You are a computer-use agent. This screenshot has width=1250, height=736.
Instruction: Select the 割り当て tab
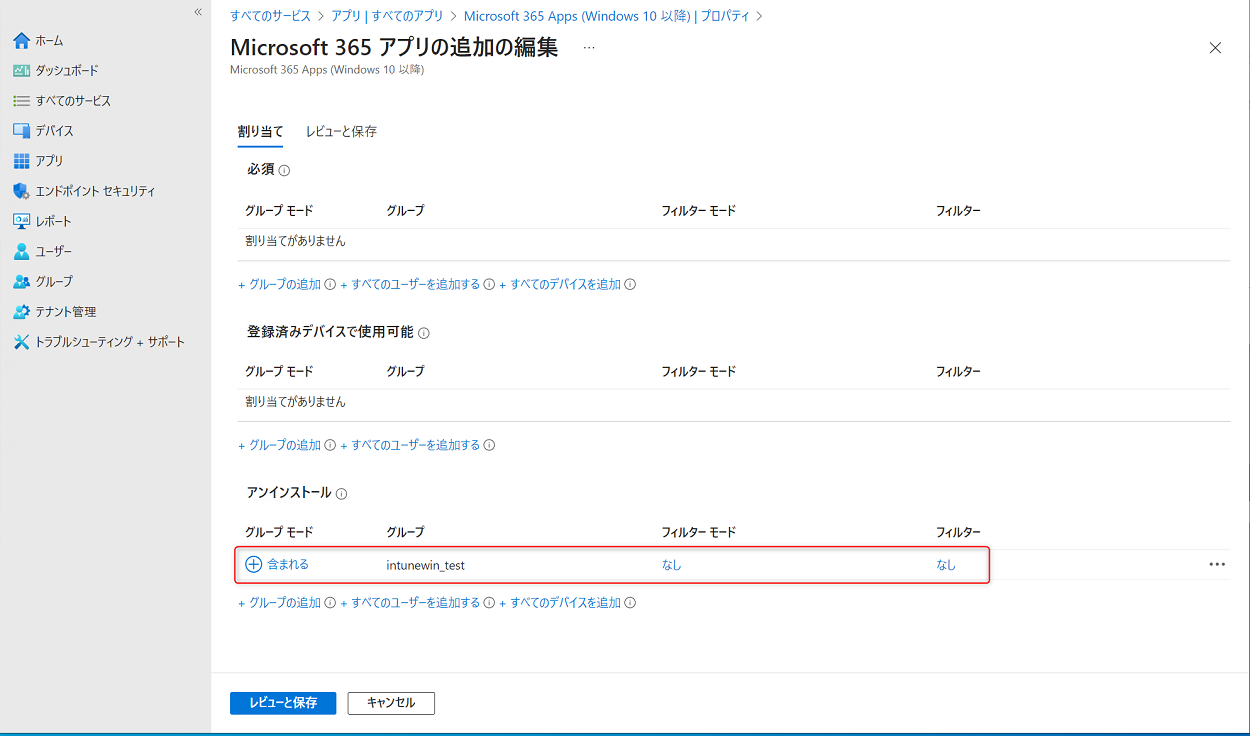point(260,131)
